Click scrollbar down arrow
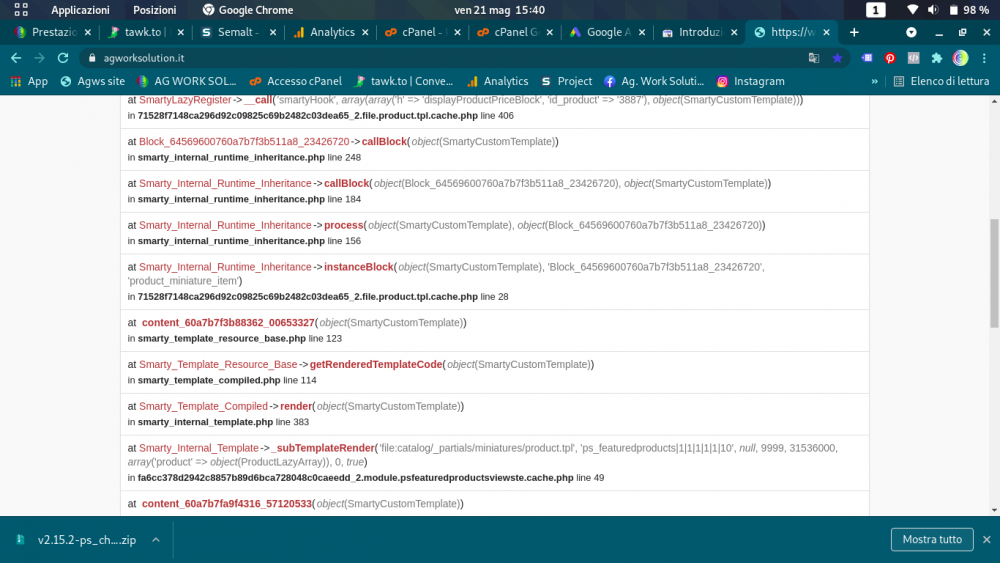The height and width of the screenshot is (563, 1000). tap(994, 510)
